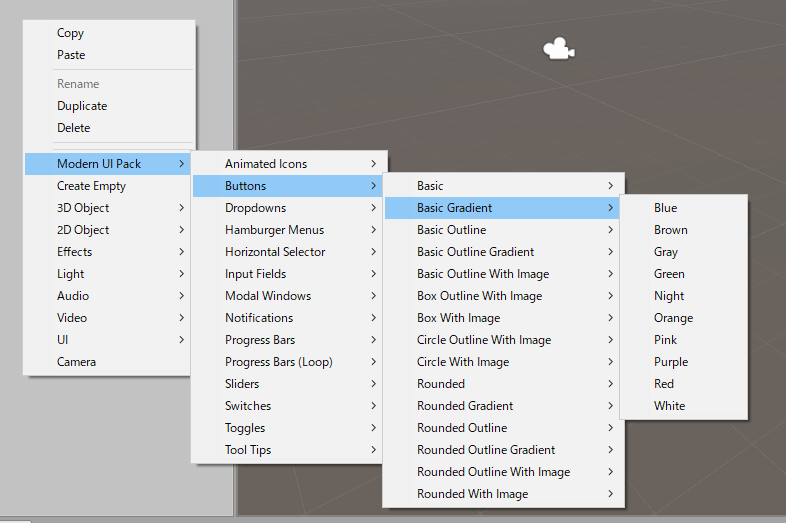Select the camera gizmo in scene view
The height and width of the screenshot is (523, 786).
pyautogui.click(x=559, y=49)
